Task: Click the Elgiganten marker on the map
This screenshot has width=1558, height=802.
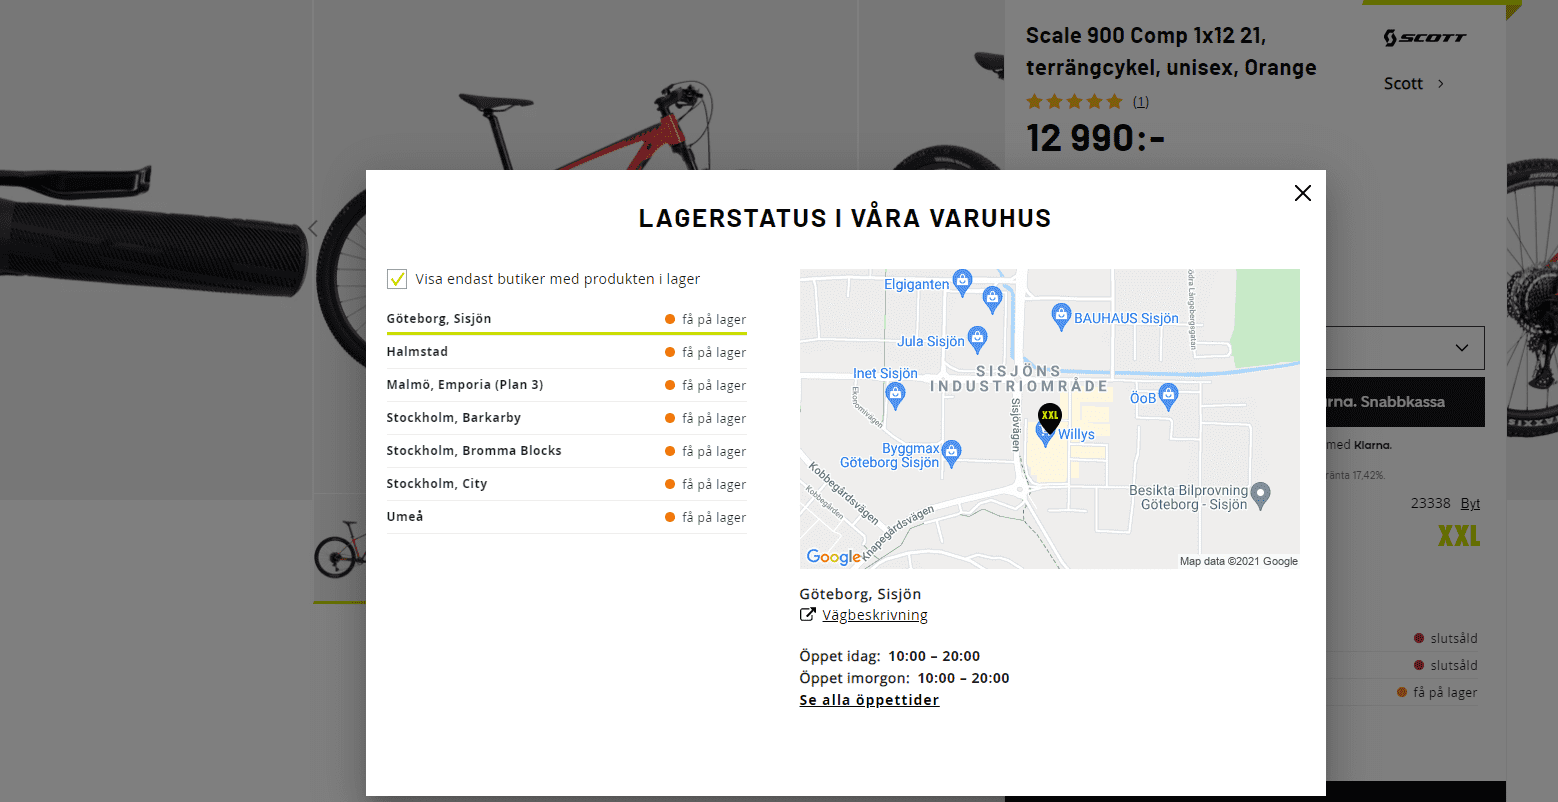Action: point(962,280)
